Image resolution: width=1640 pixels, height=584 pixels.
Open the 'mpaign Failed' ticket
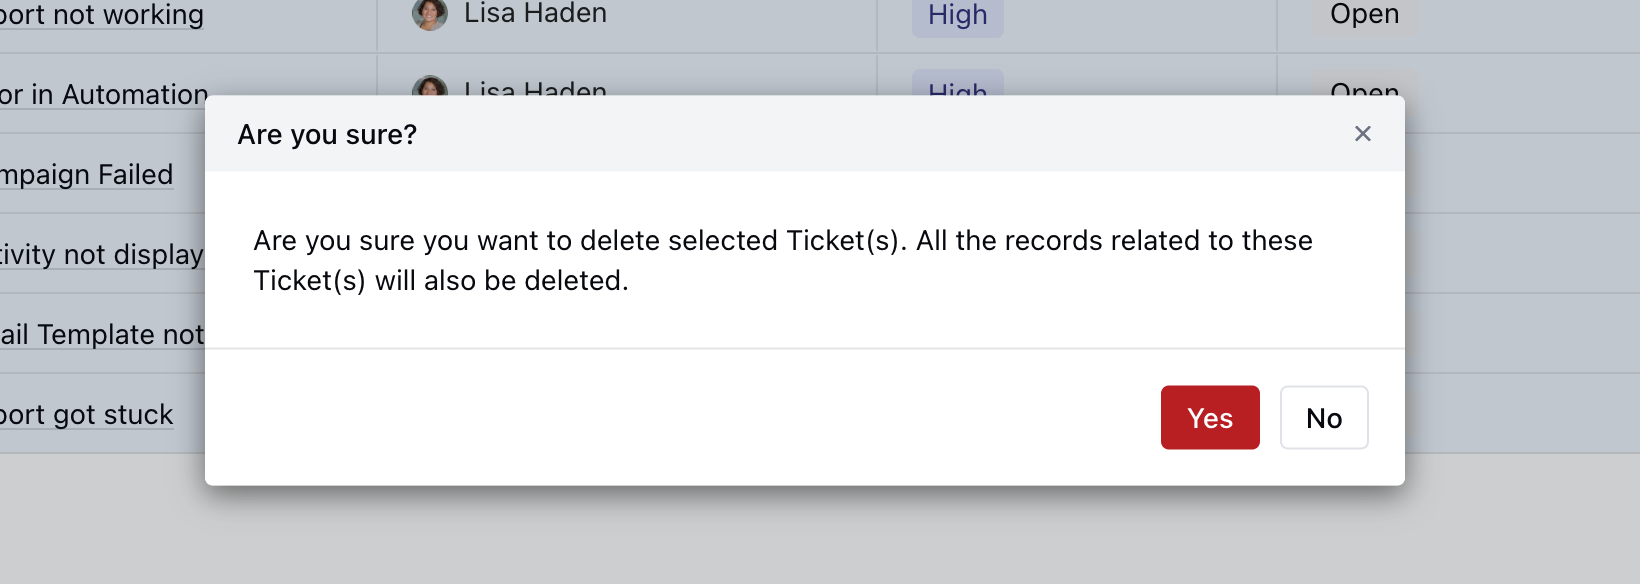[87, 174]
